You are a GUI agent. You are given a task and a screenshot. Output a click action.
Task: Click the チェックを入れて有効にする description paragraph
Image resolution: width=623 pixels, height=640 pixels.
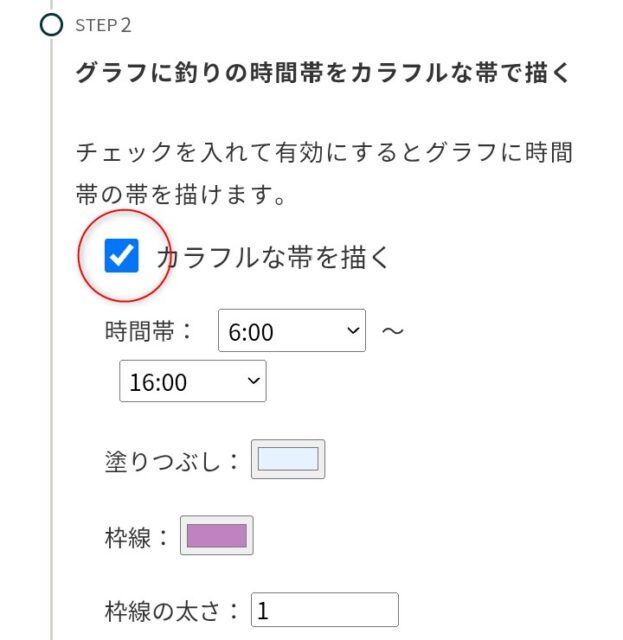tap(324, 172)
